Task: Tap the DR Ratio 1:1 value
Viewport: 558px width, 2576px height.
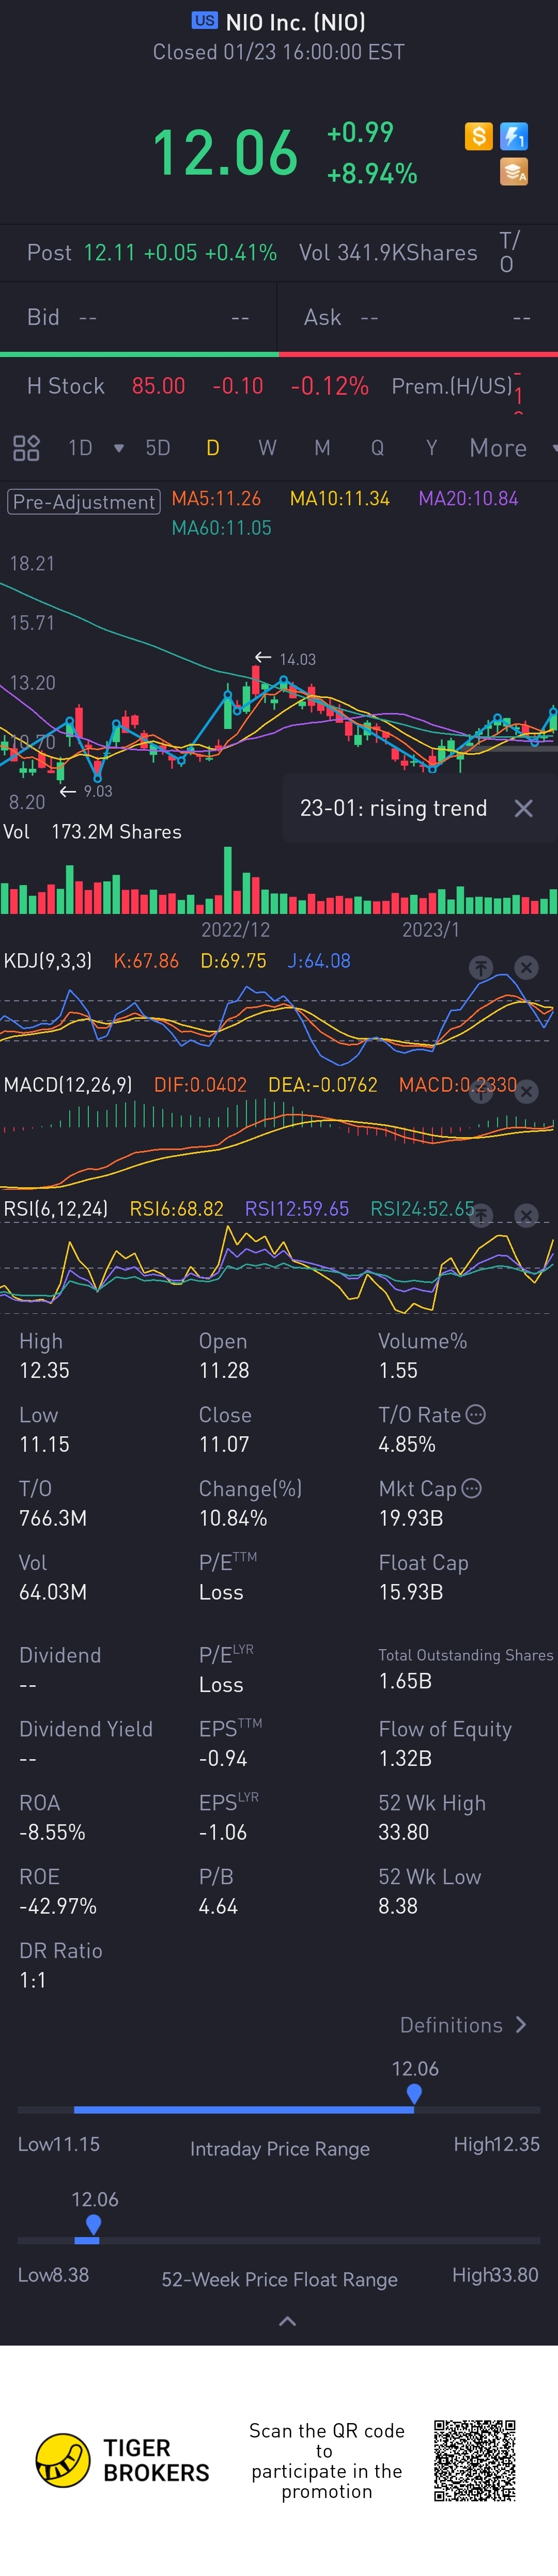Action: 32,1980
